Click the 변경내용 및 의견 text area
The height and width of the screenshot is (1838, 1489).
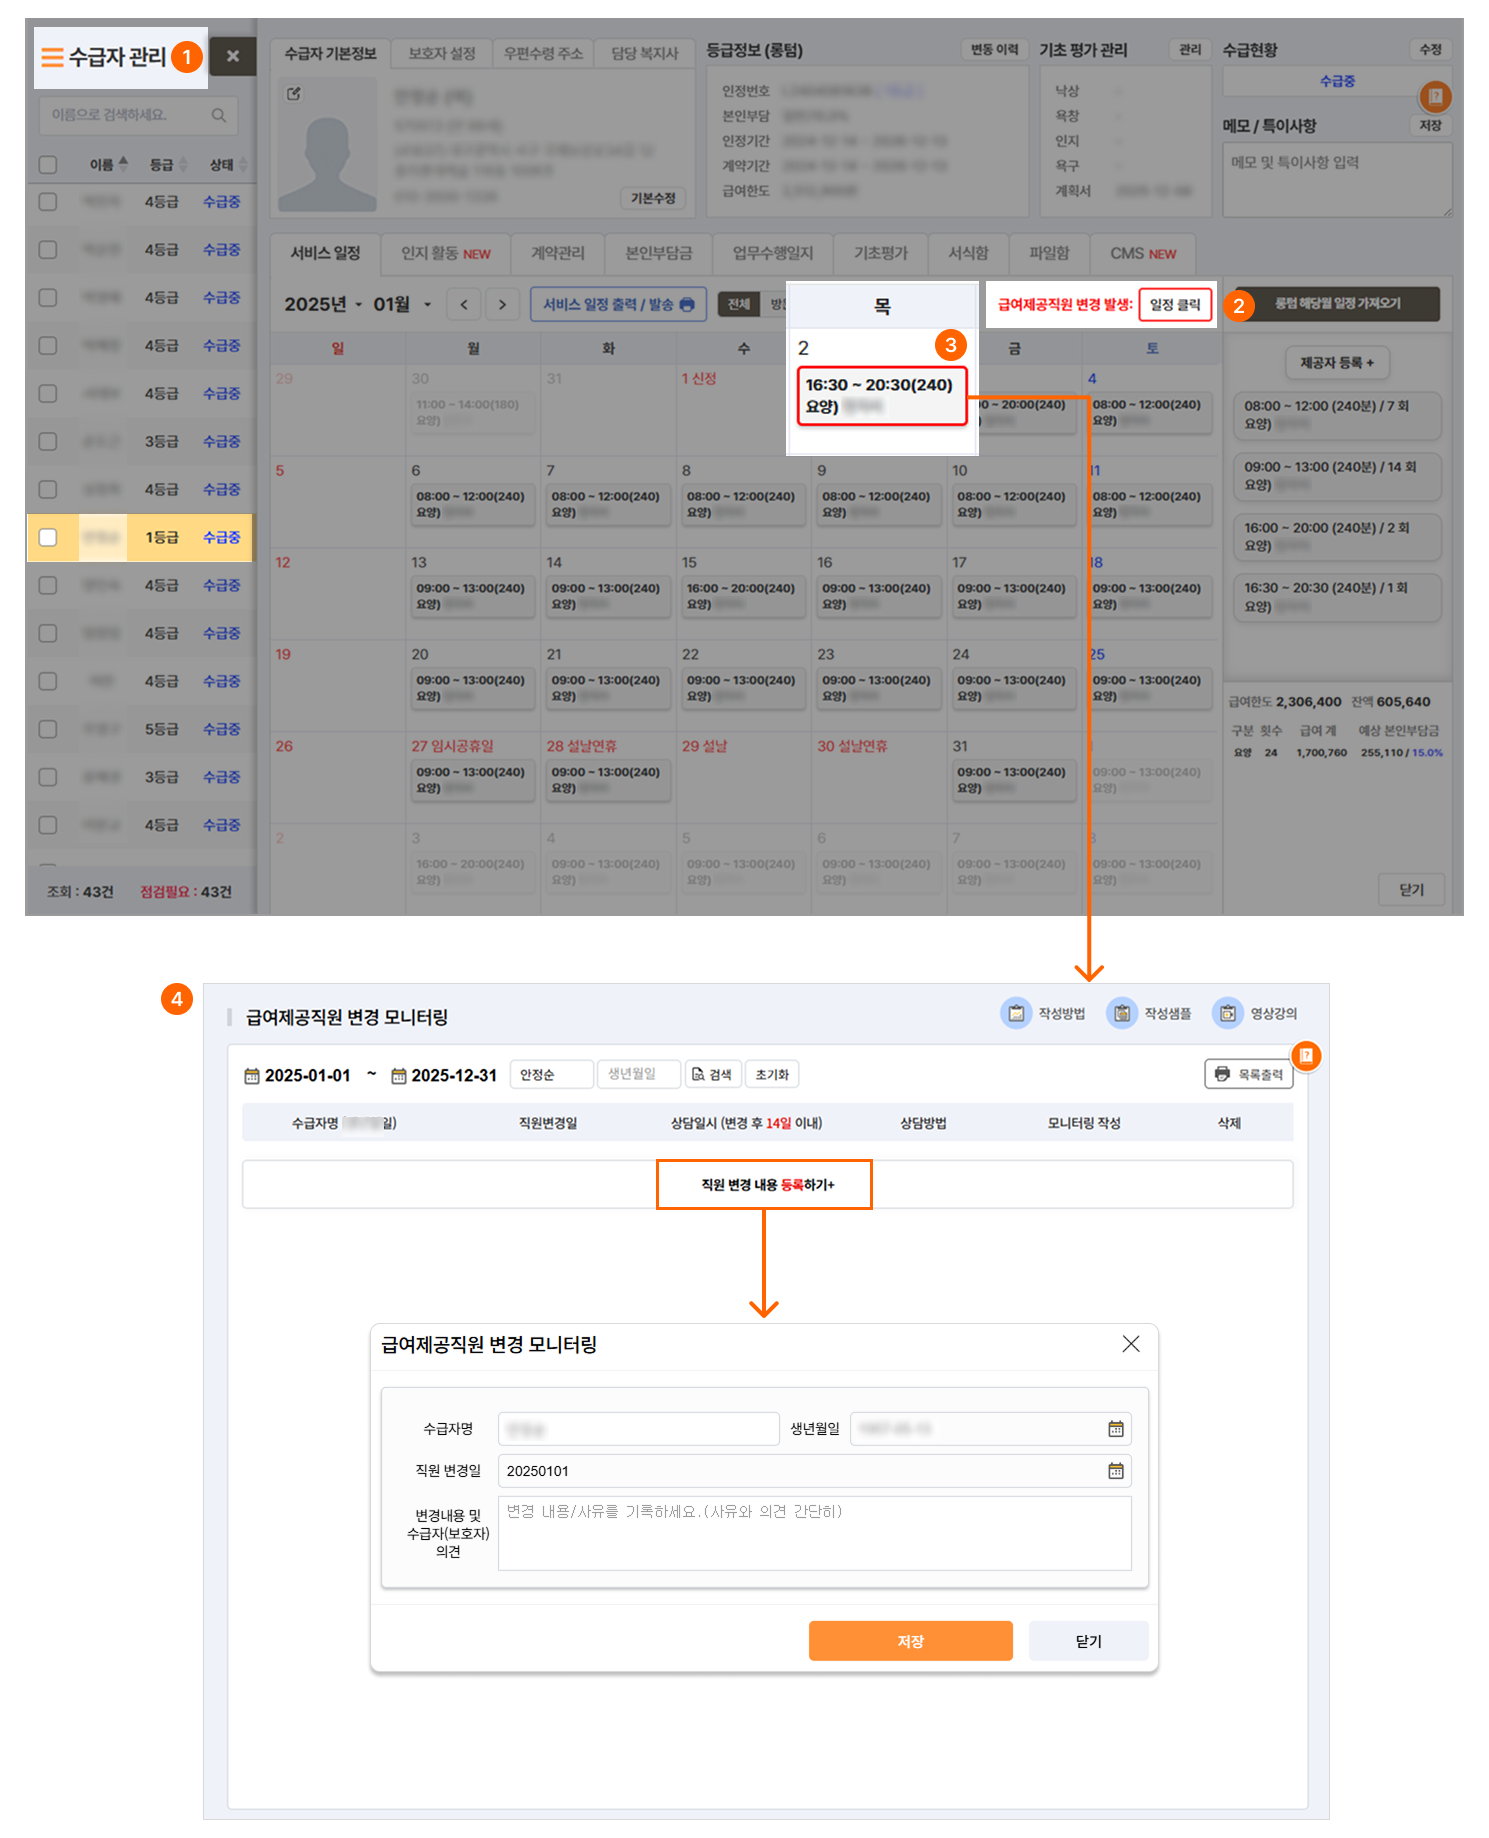point(814,1533)
